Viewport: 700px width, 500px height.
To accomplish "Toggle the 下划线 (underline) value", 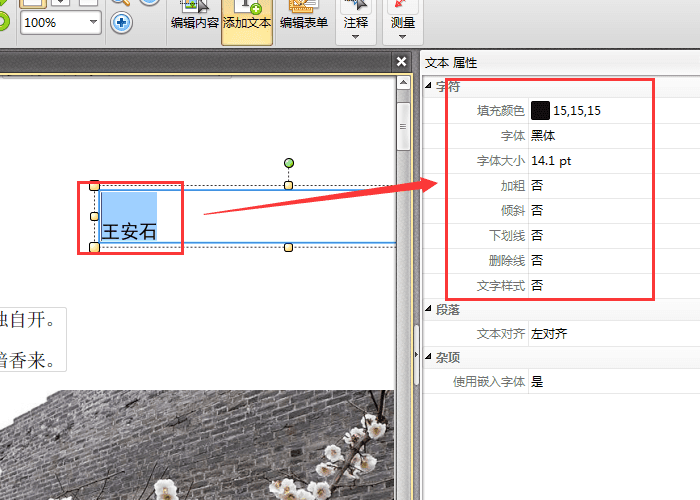I will 537,235.
